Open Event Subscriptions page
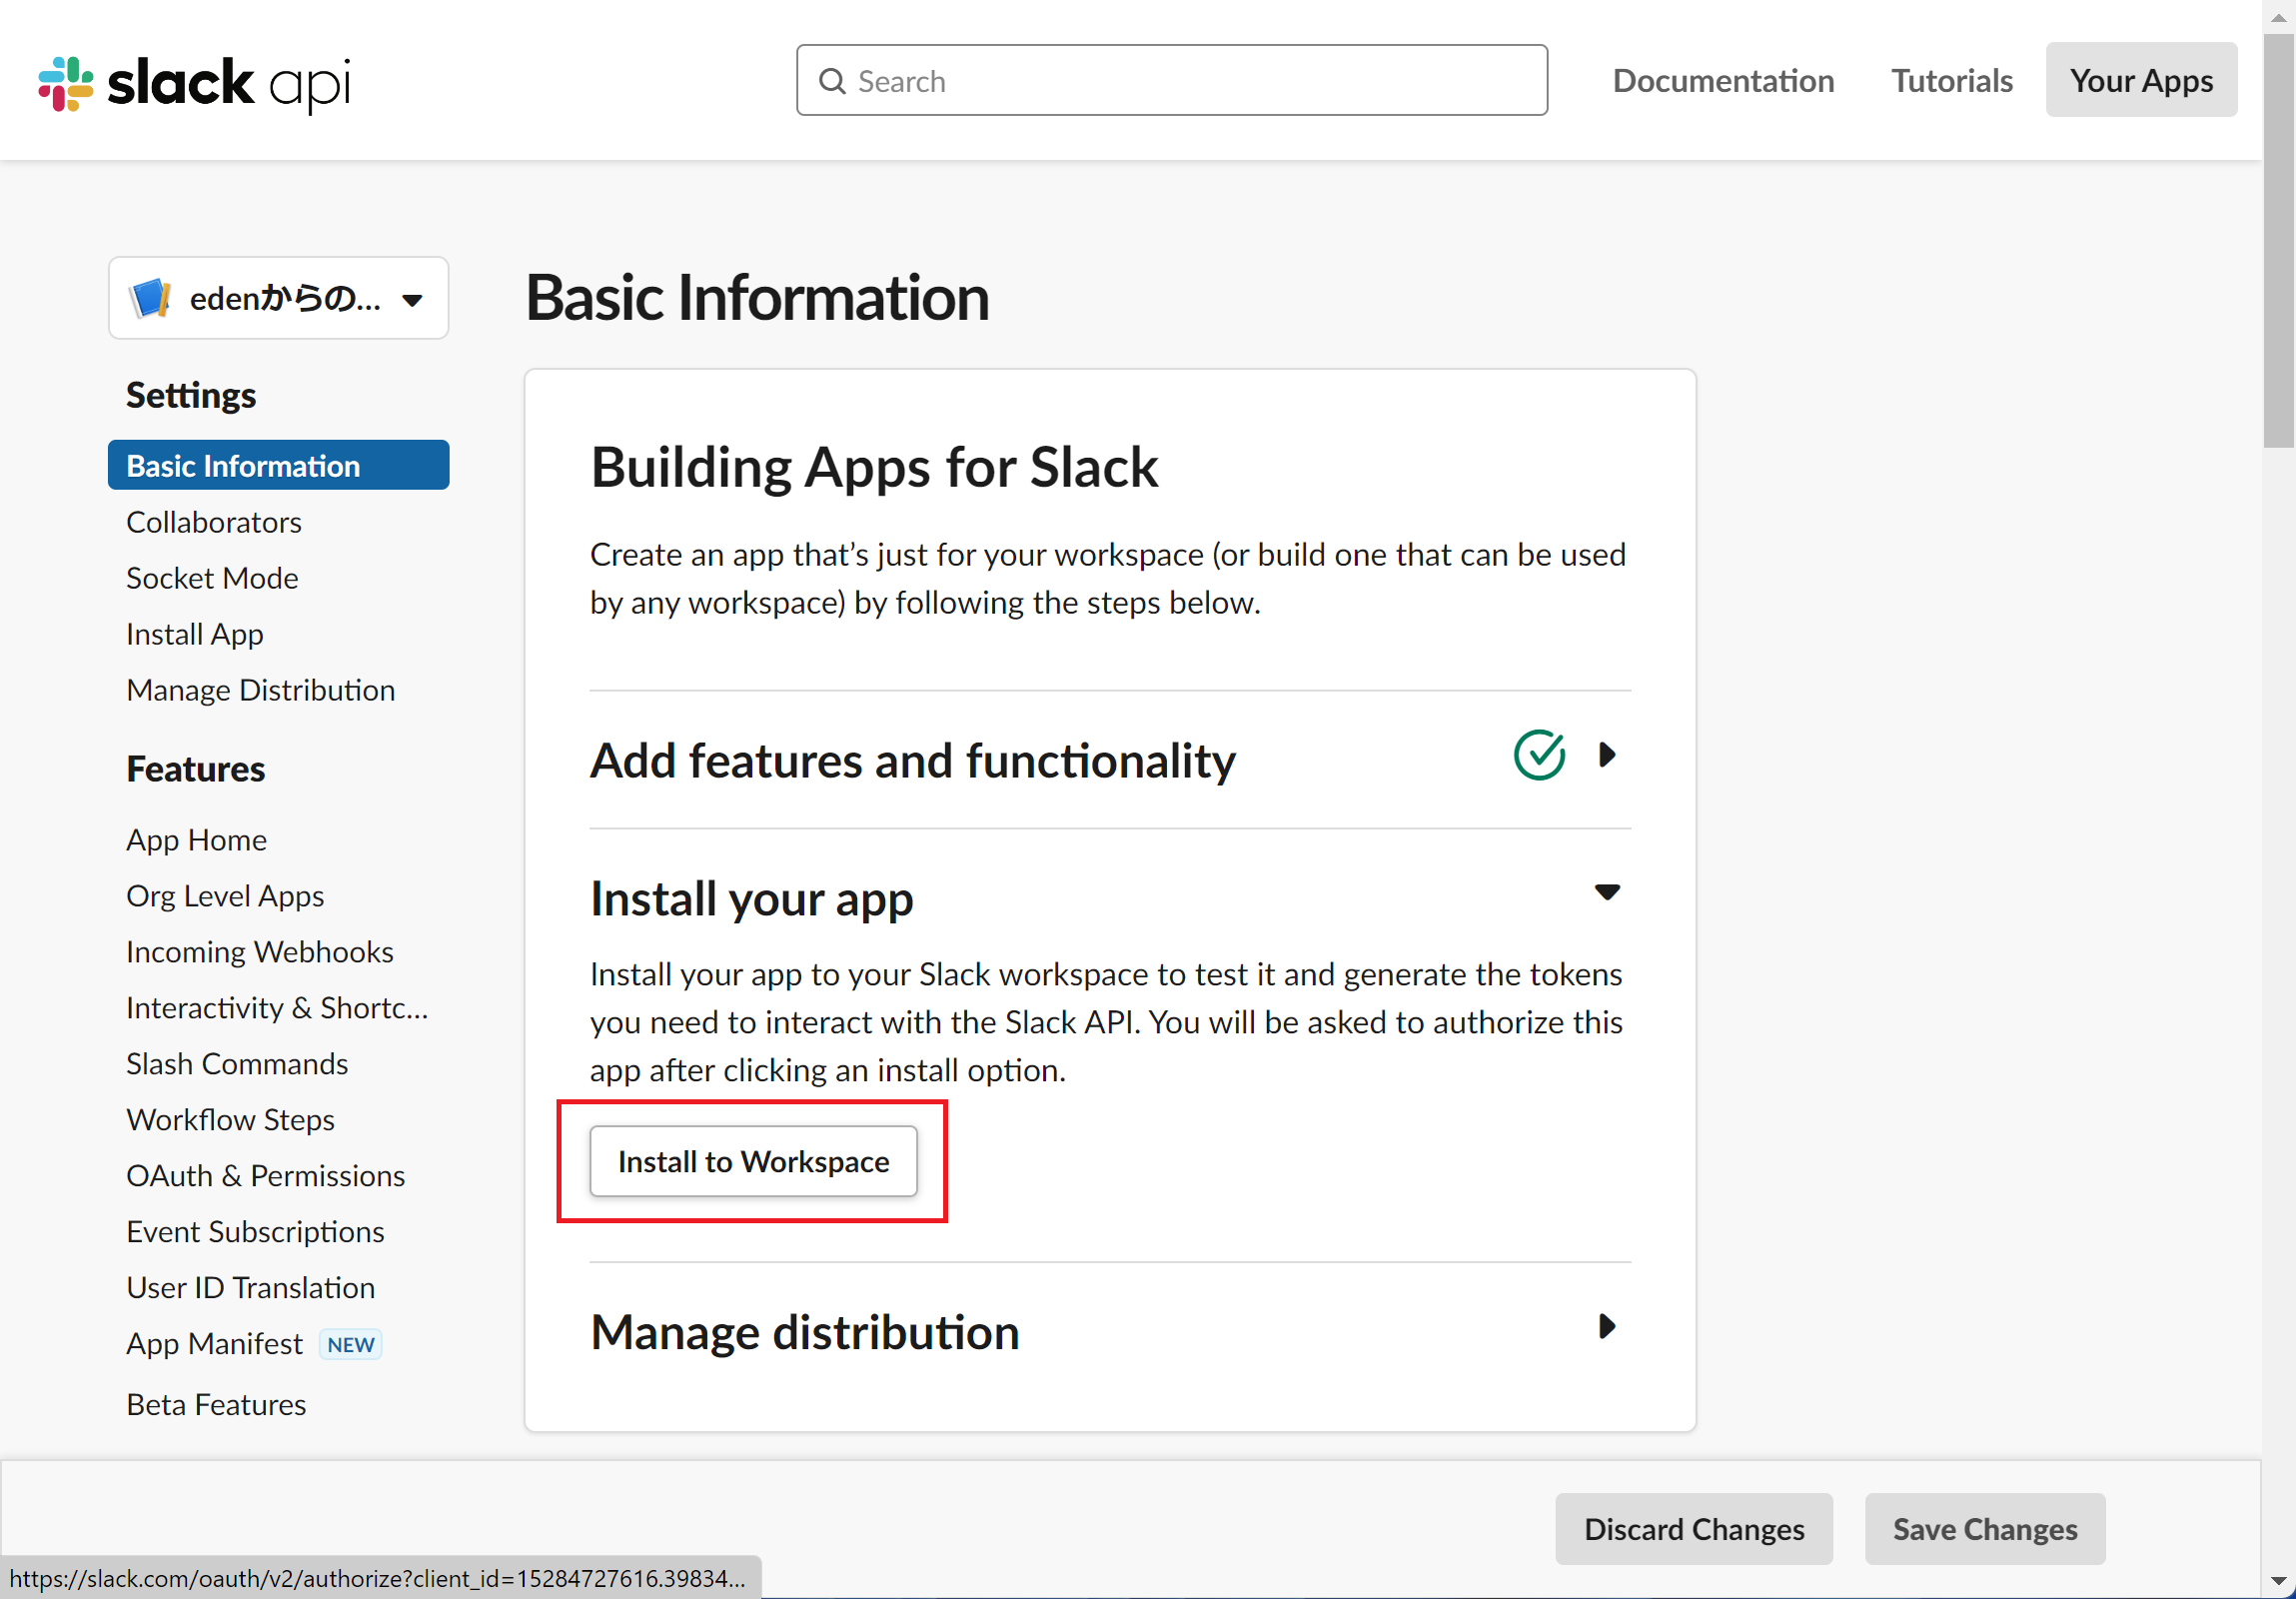This screenshot has height=1599, width=2296. (x=255, y=1232)
